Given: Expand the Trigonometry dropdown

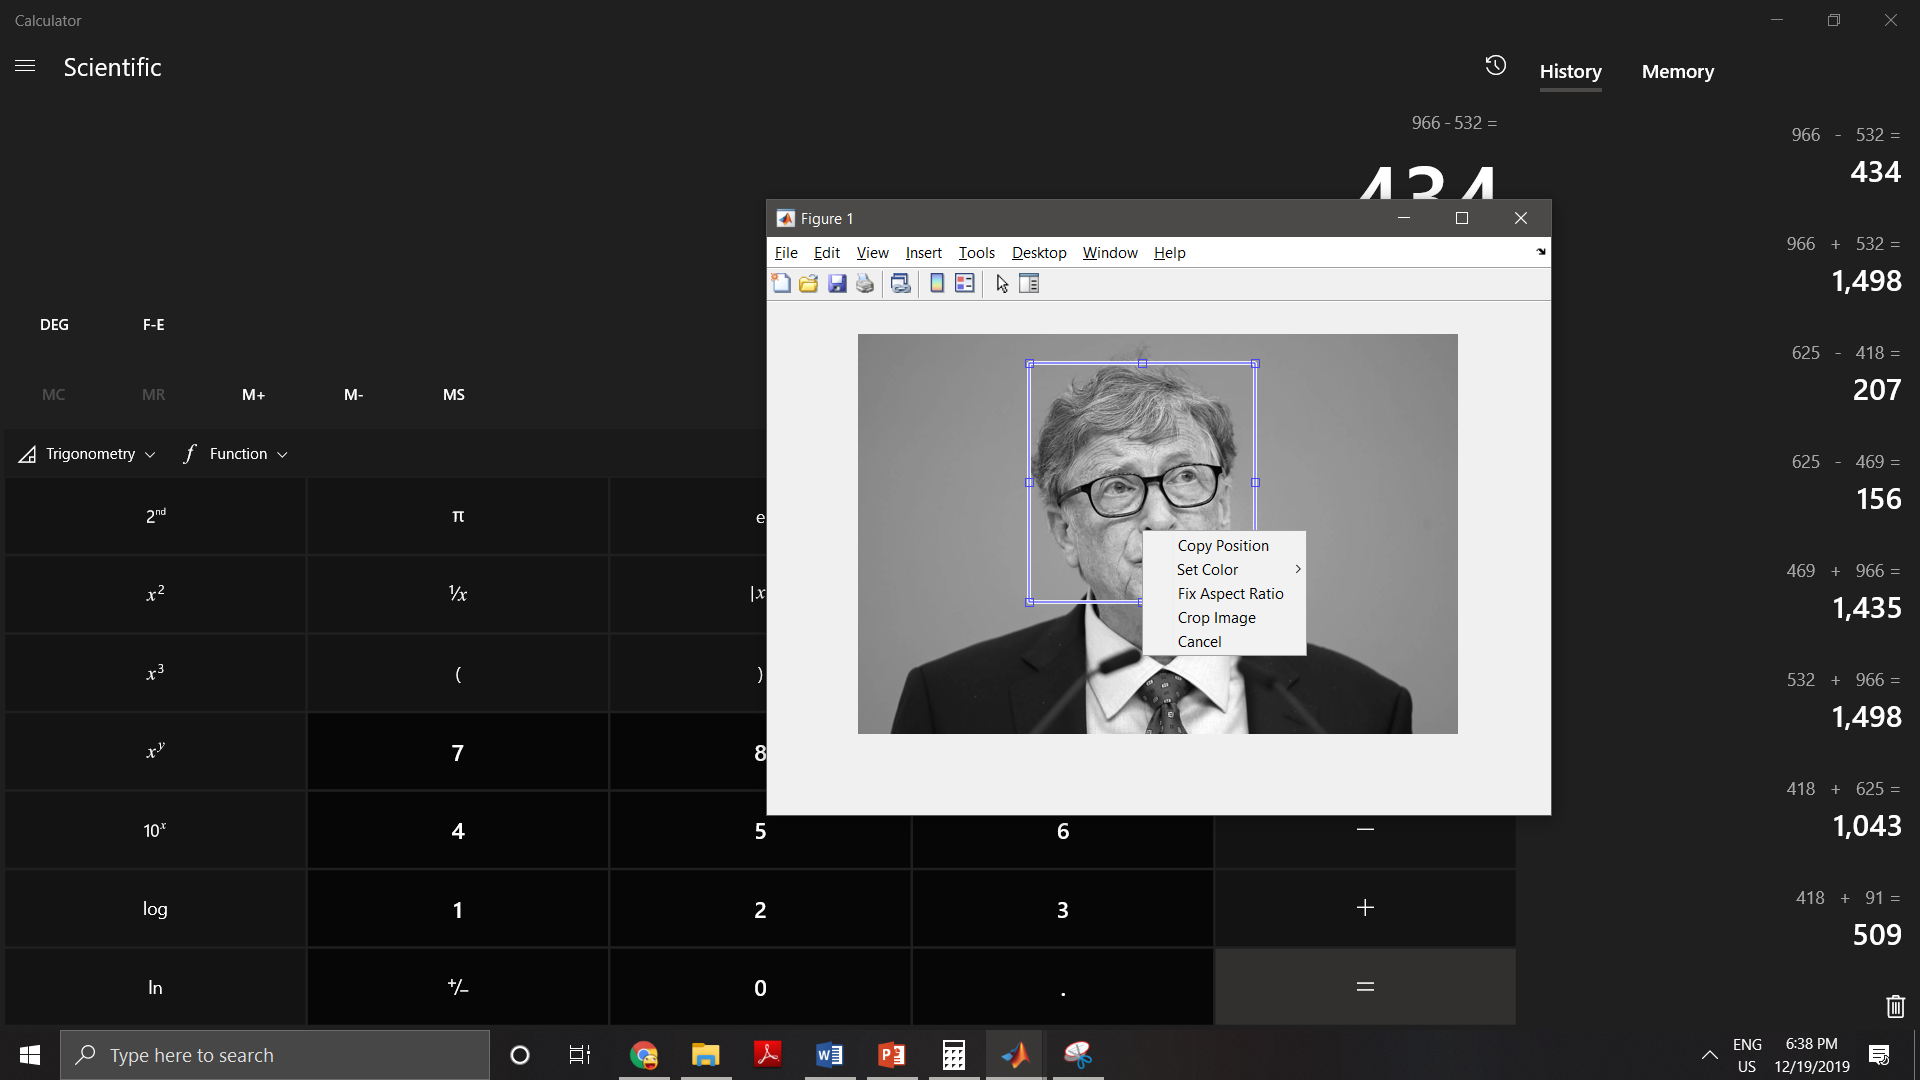Looking at the screenshot, I should click(88, 454).
